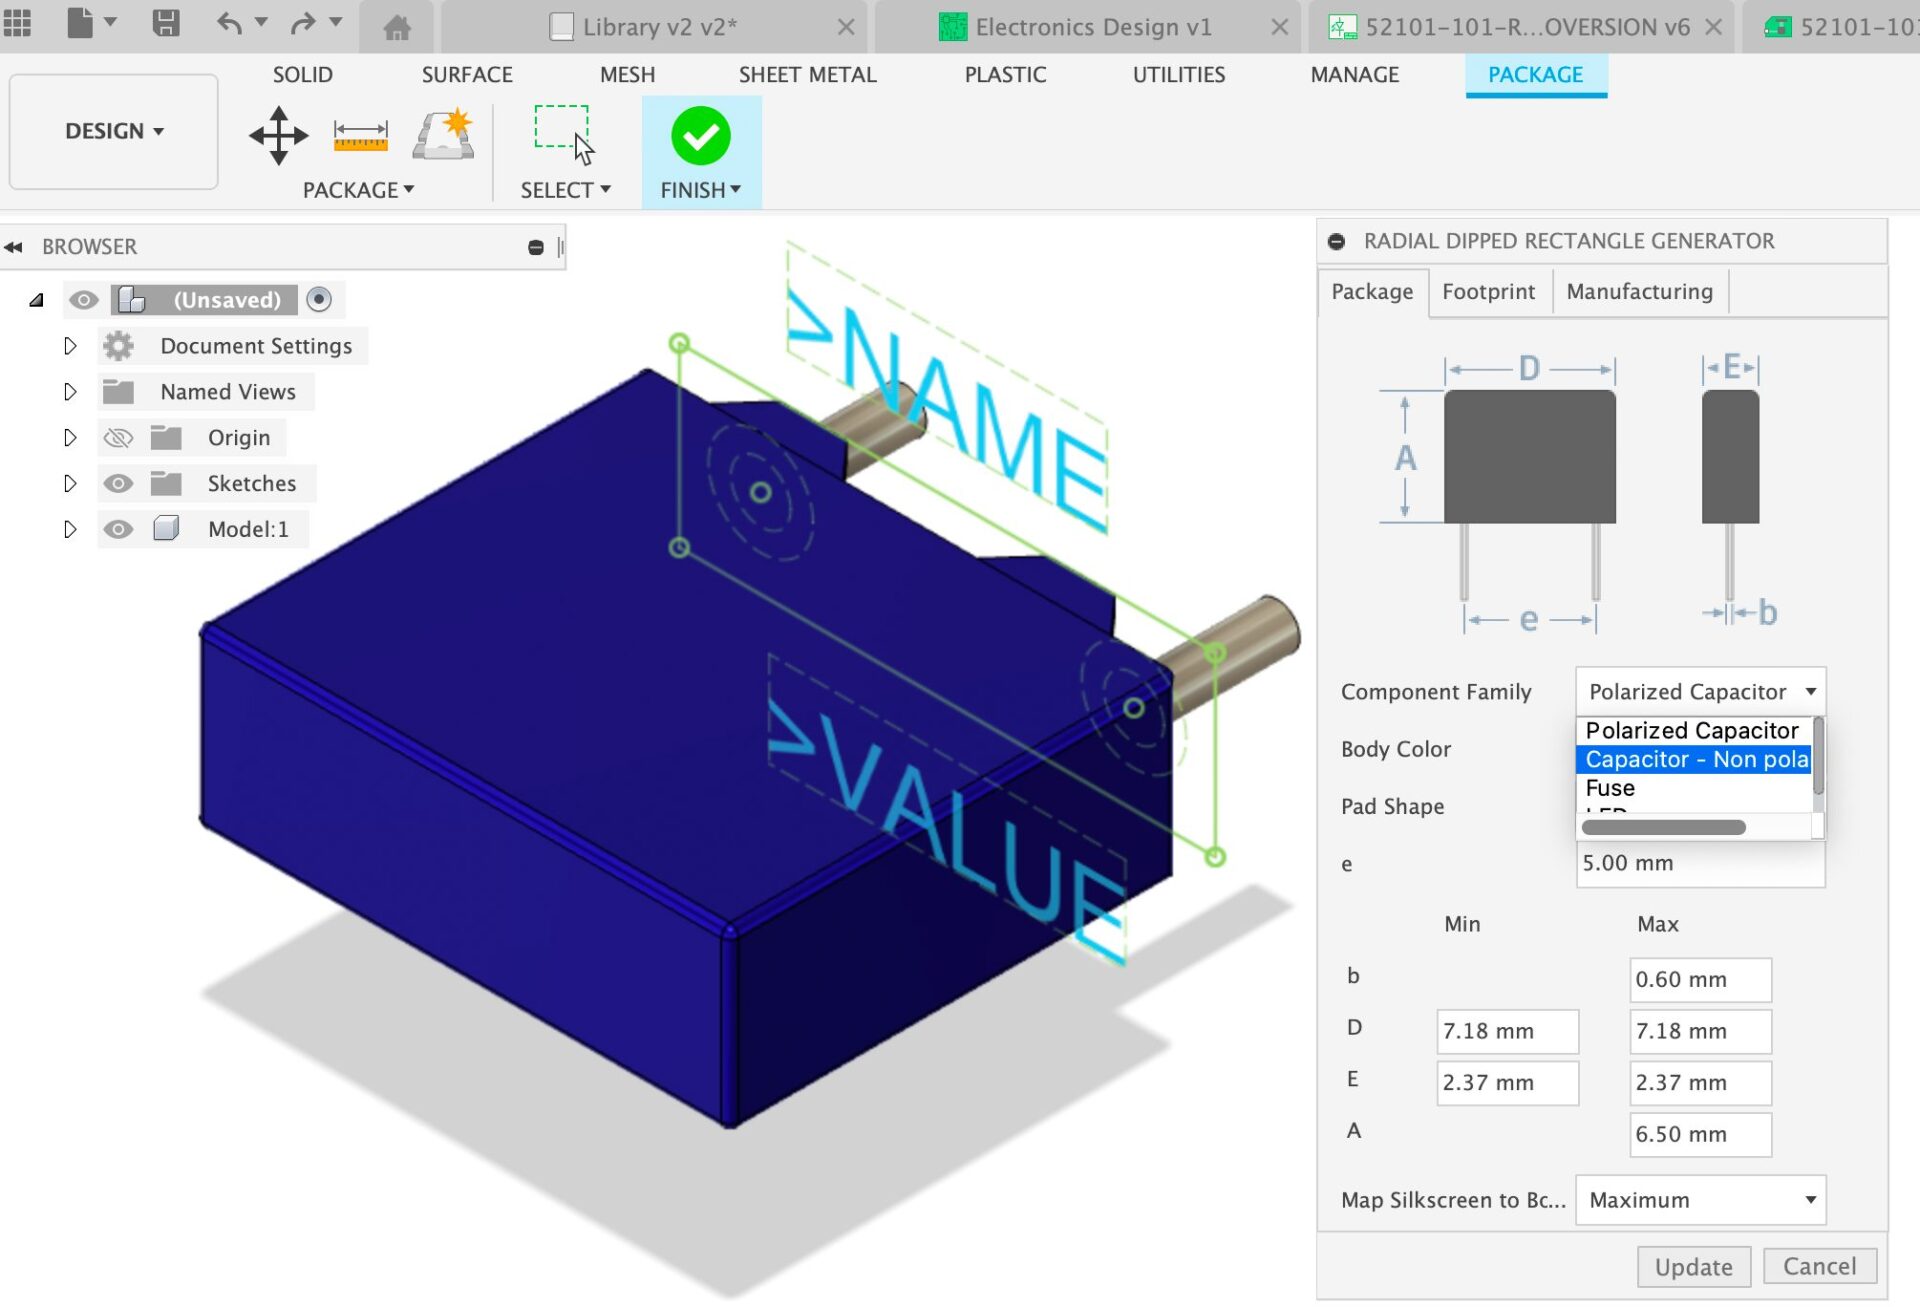Screen dimensions: 1920x1307
Task: Click the green FINISH checkmark icon
Action: pyautogui.click(x=700, y=137)
